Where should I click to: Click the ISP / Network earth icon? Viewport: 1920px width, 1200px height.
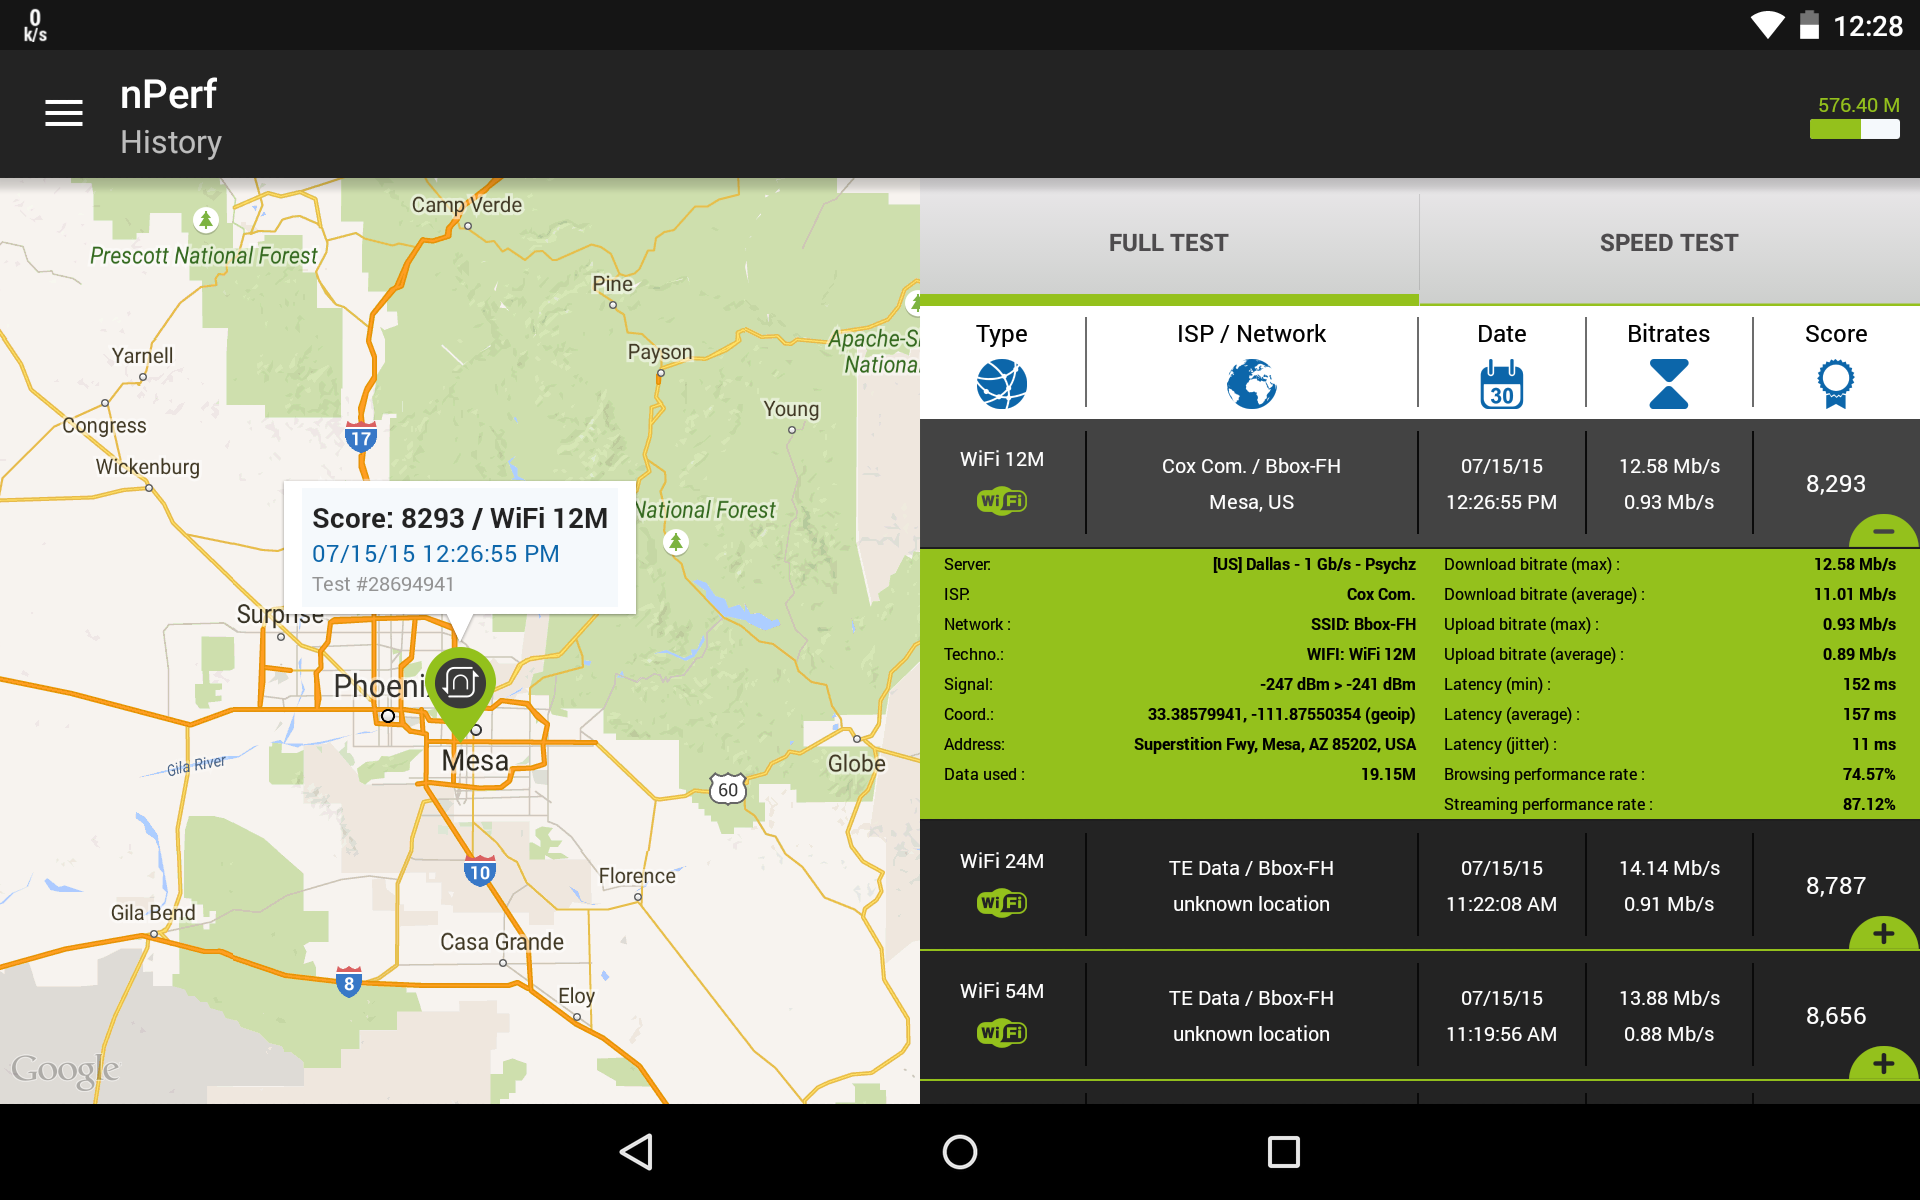1251,384
